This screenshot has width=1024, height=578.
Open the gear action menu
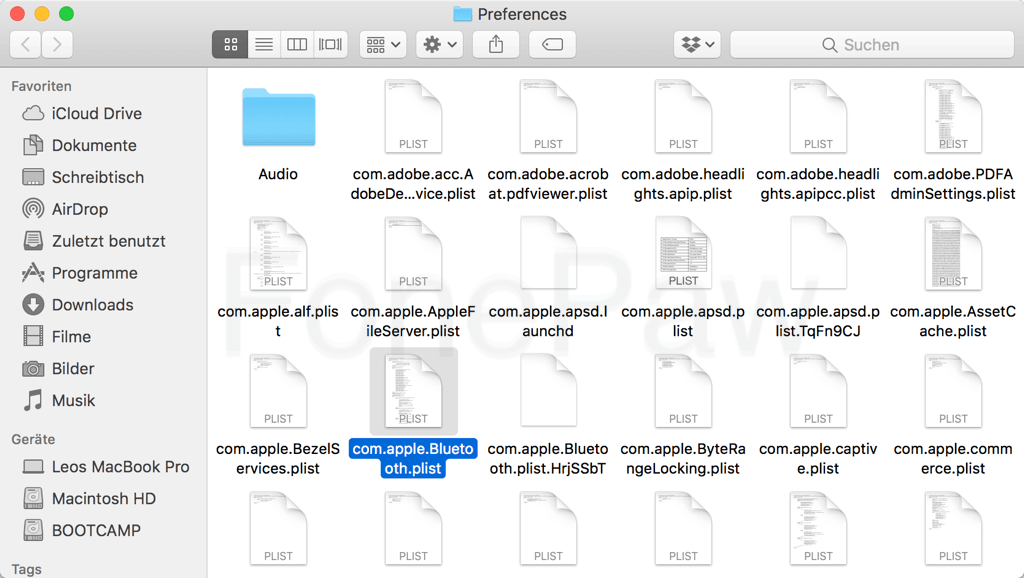(x=440, y=44)
